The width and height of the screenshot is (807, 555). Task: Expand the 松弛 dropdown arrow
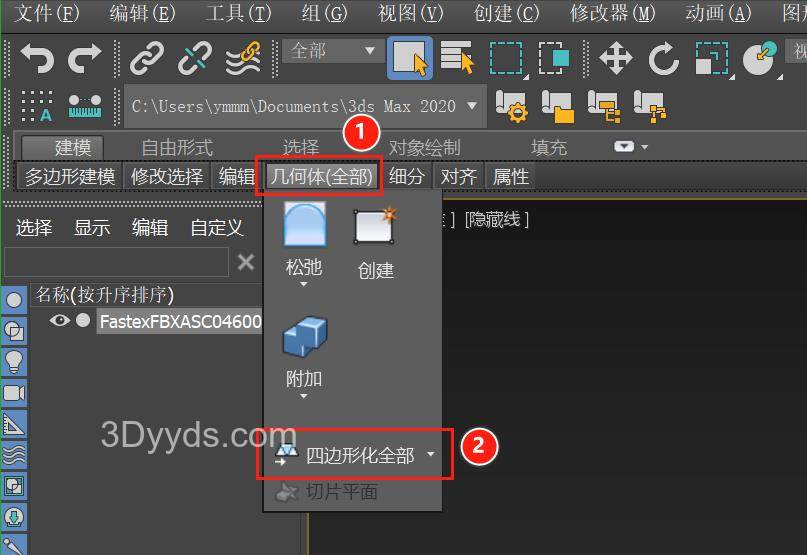pyautogui.click(x=304, y=284)
